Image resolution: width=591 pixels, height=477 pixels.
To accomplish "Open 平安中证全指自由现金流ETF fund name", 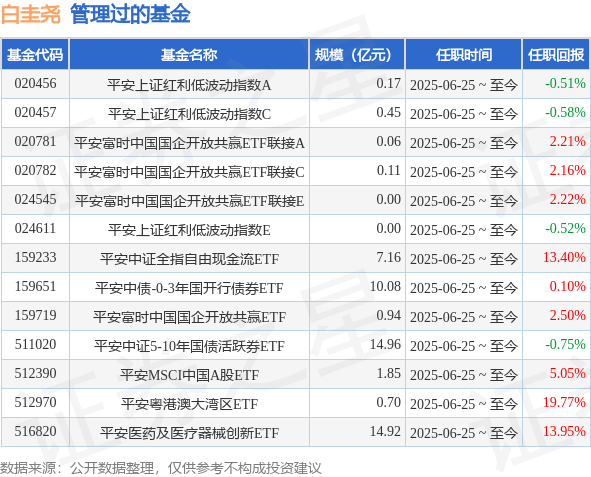I will 189,259.
